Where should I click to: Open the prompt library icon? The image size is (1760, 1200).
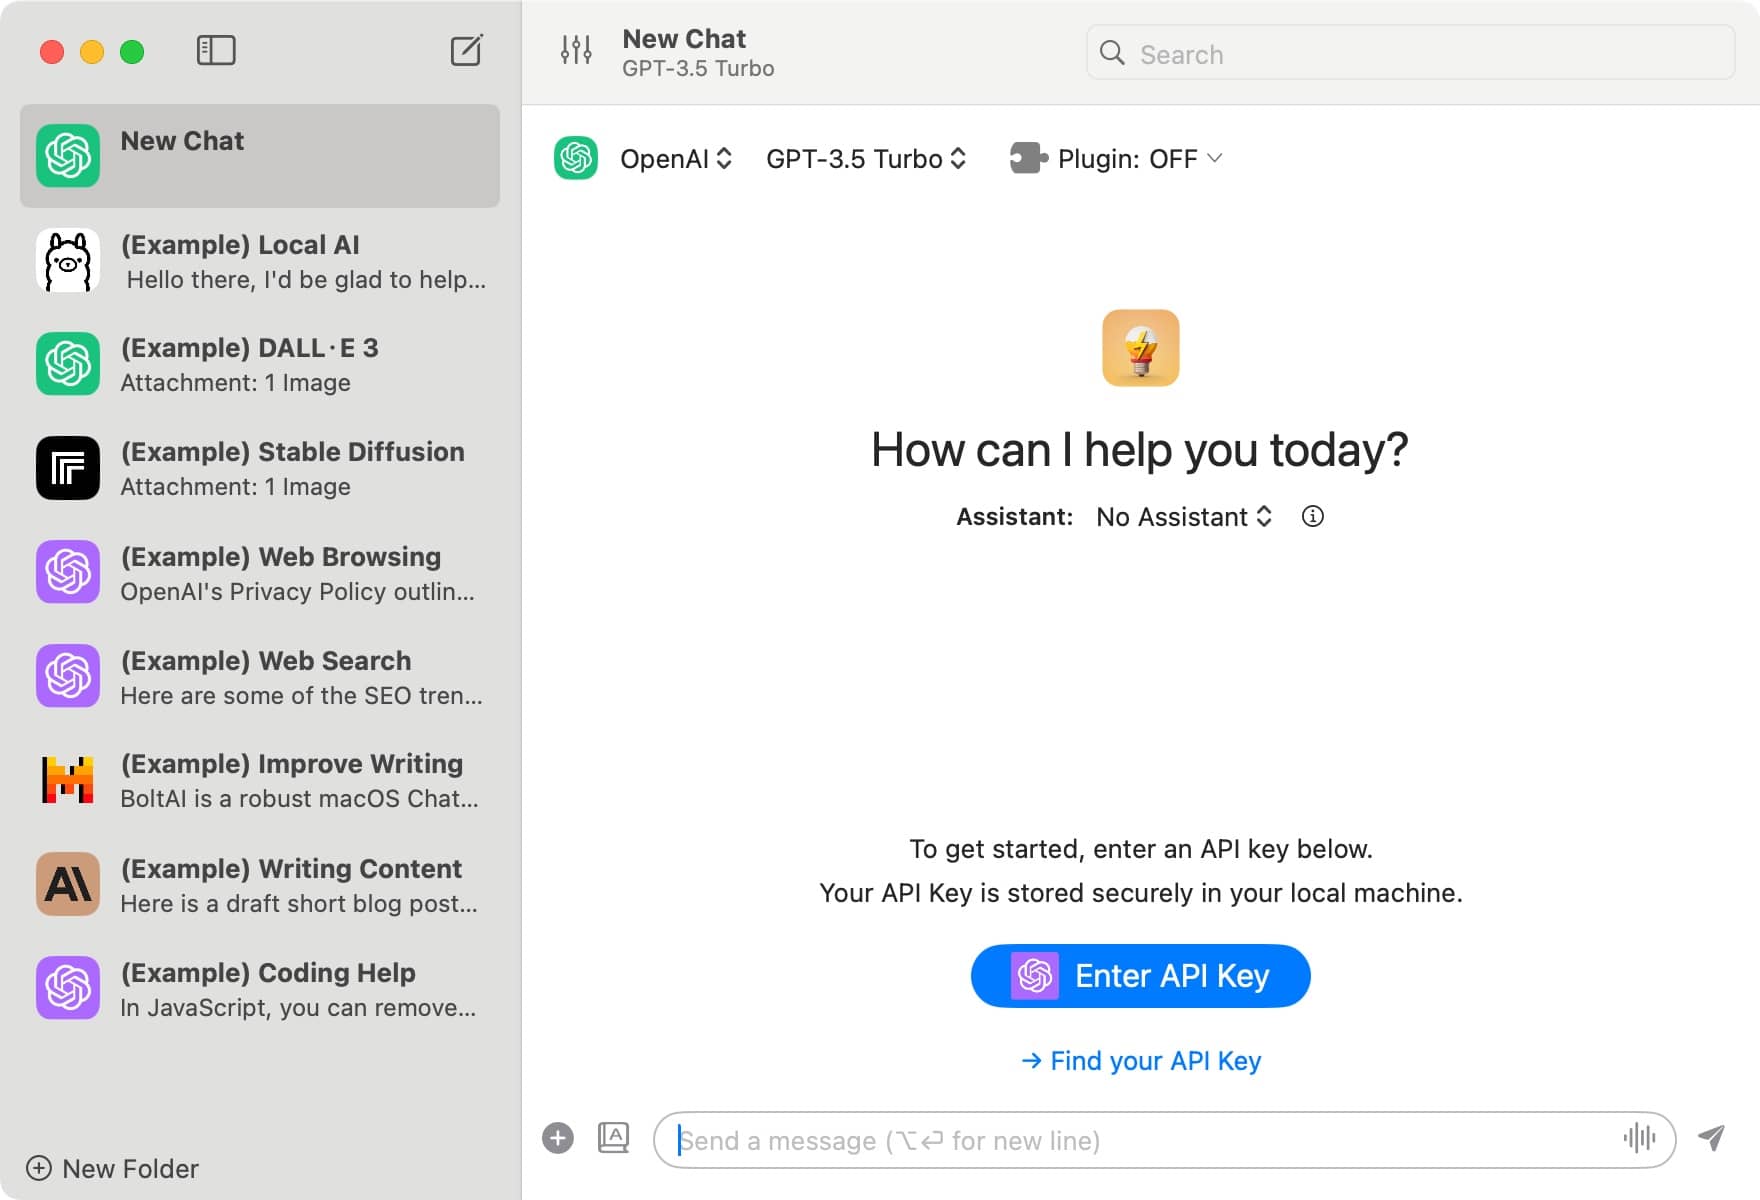point(613,1138)
